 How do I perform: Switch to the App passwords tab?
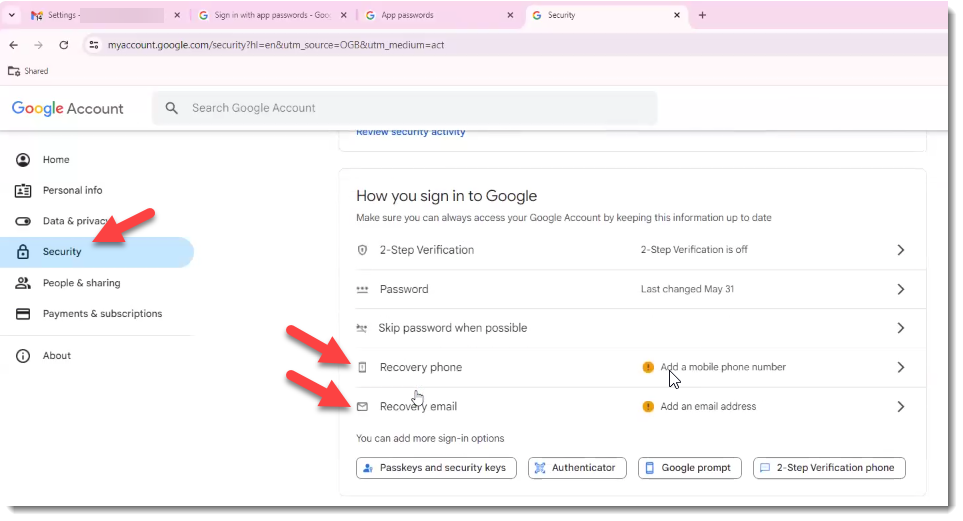point(439,15)
